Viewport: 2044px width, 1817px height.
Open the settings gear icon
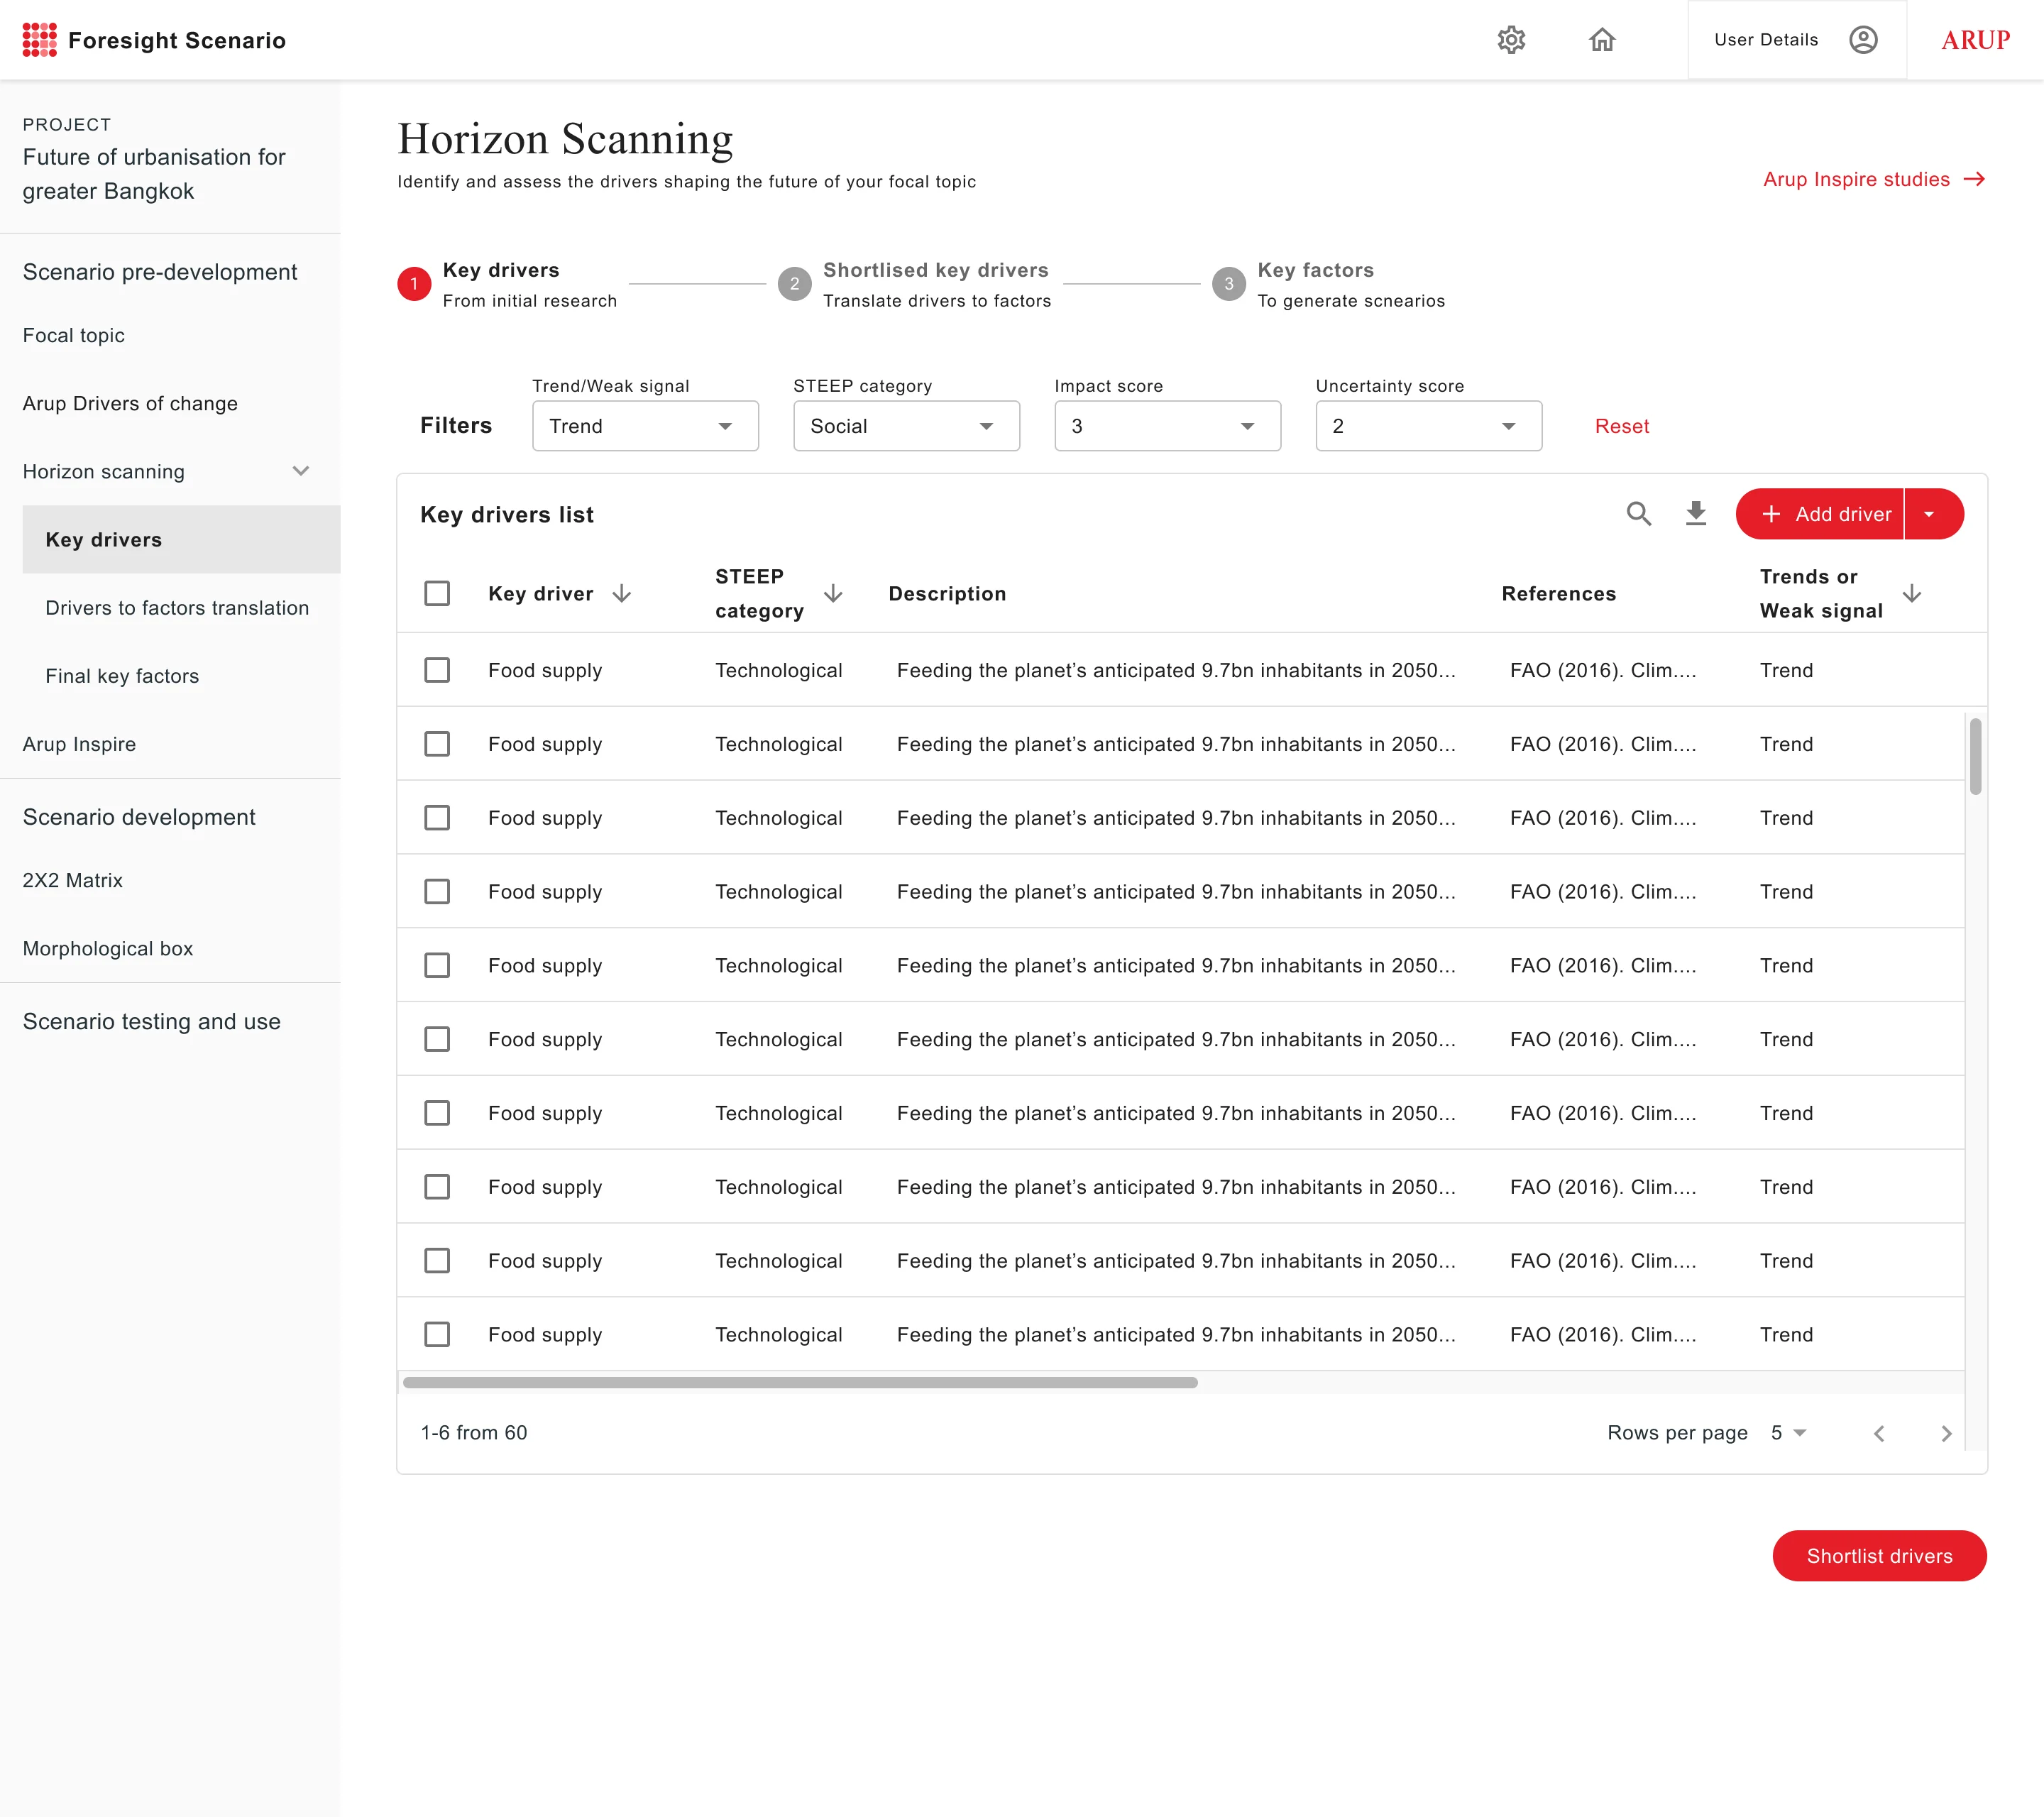(x=1510, y=40)
